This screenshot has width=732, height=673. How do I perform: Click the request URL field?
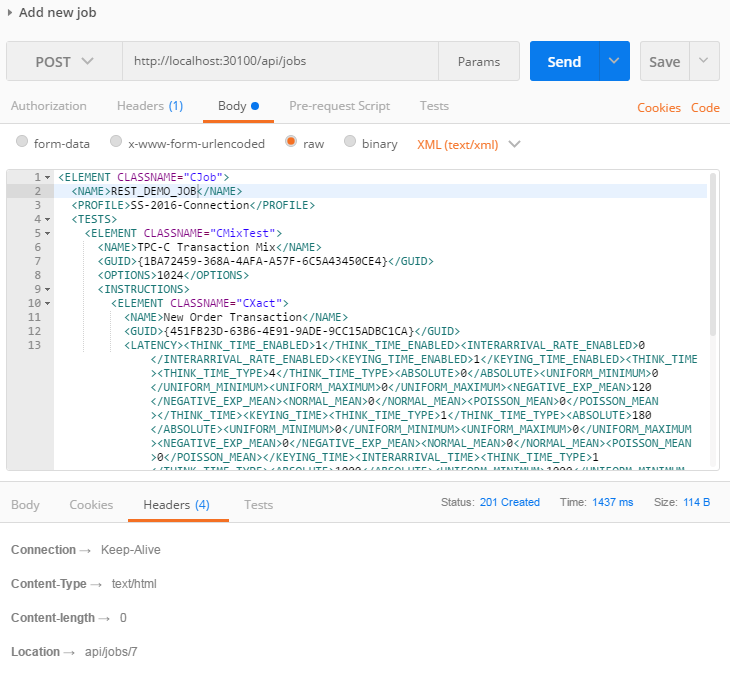pyautogui.click(x=280, y=61)
